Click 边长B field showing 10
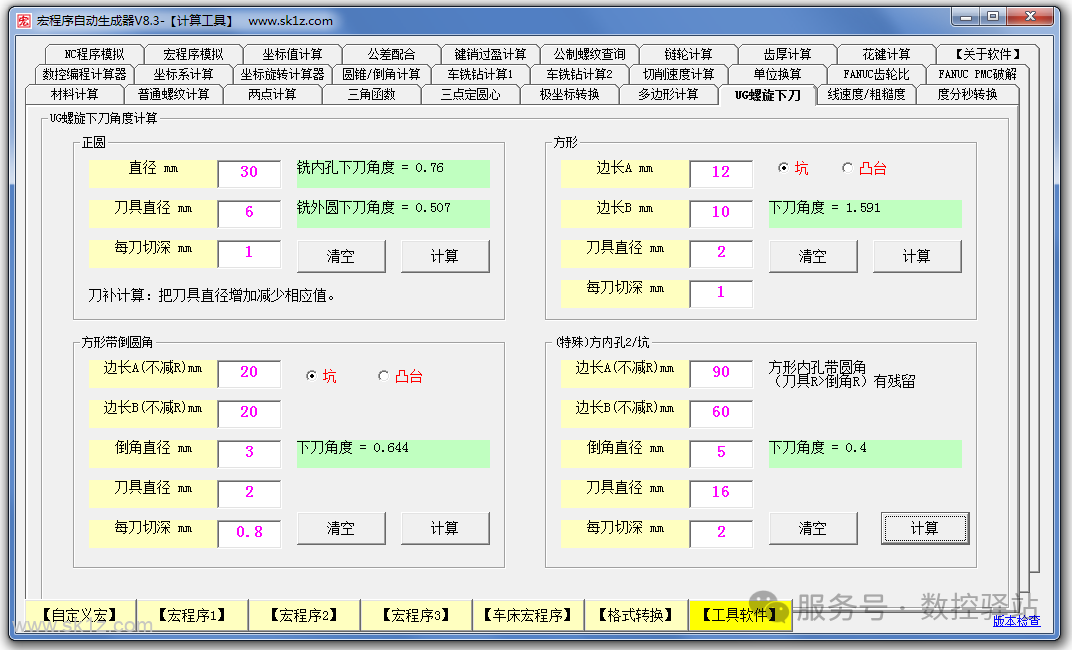Viewport: 1072px width, 650px height. [721, 214]
